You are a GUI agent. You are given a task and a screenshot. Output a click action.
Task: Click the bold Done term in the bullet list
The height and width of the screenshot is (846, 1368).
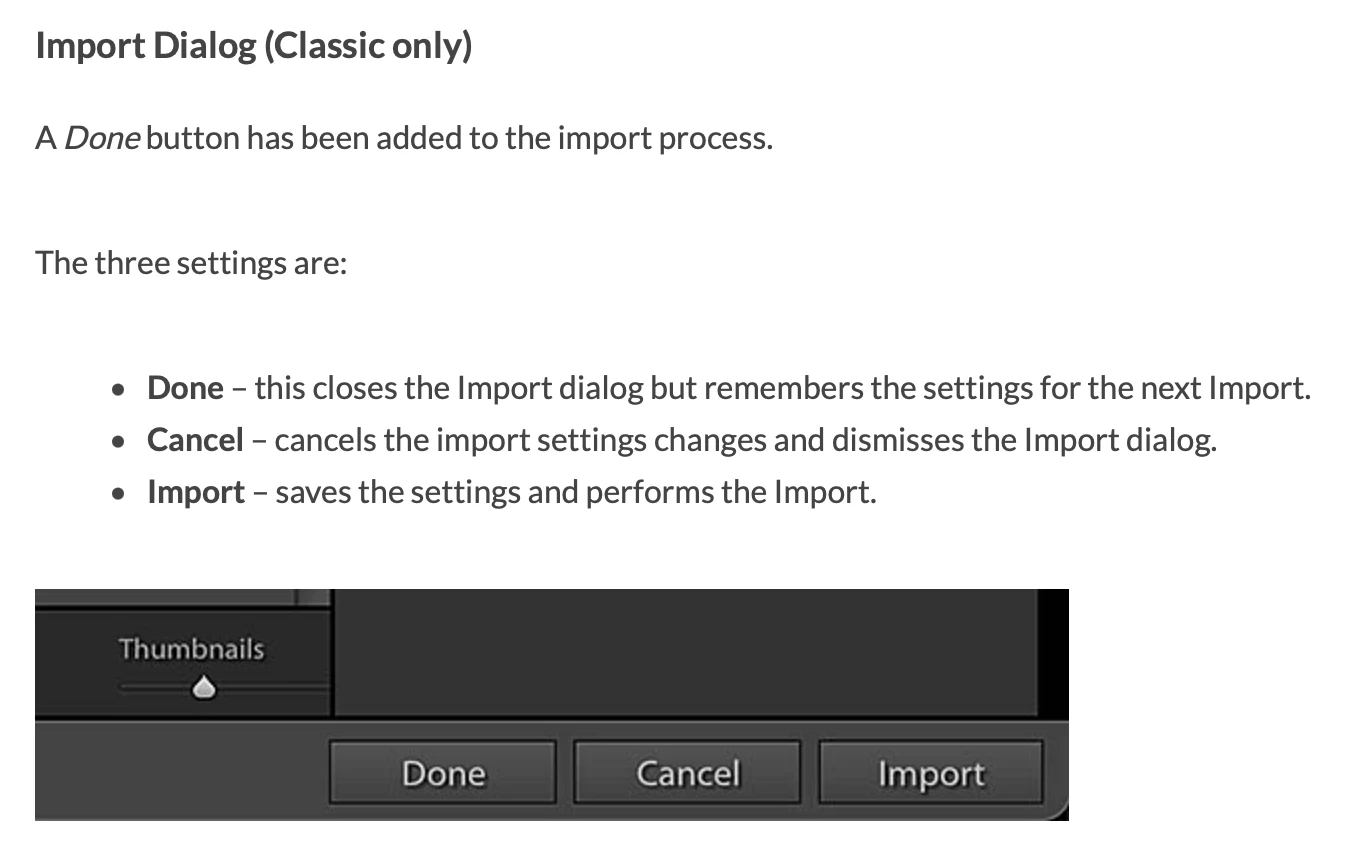[185, 388]
